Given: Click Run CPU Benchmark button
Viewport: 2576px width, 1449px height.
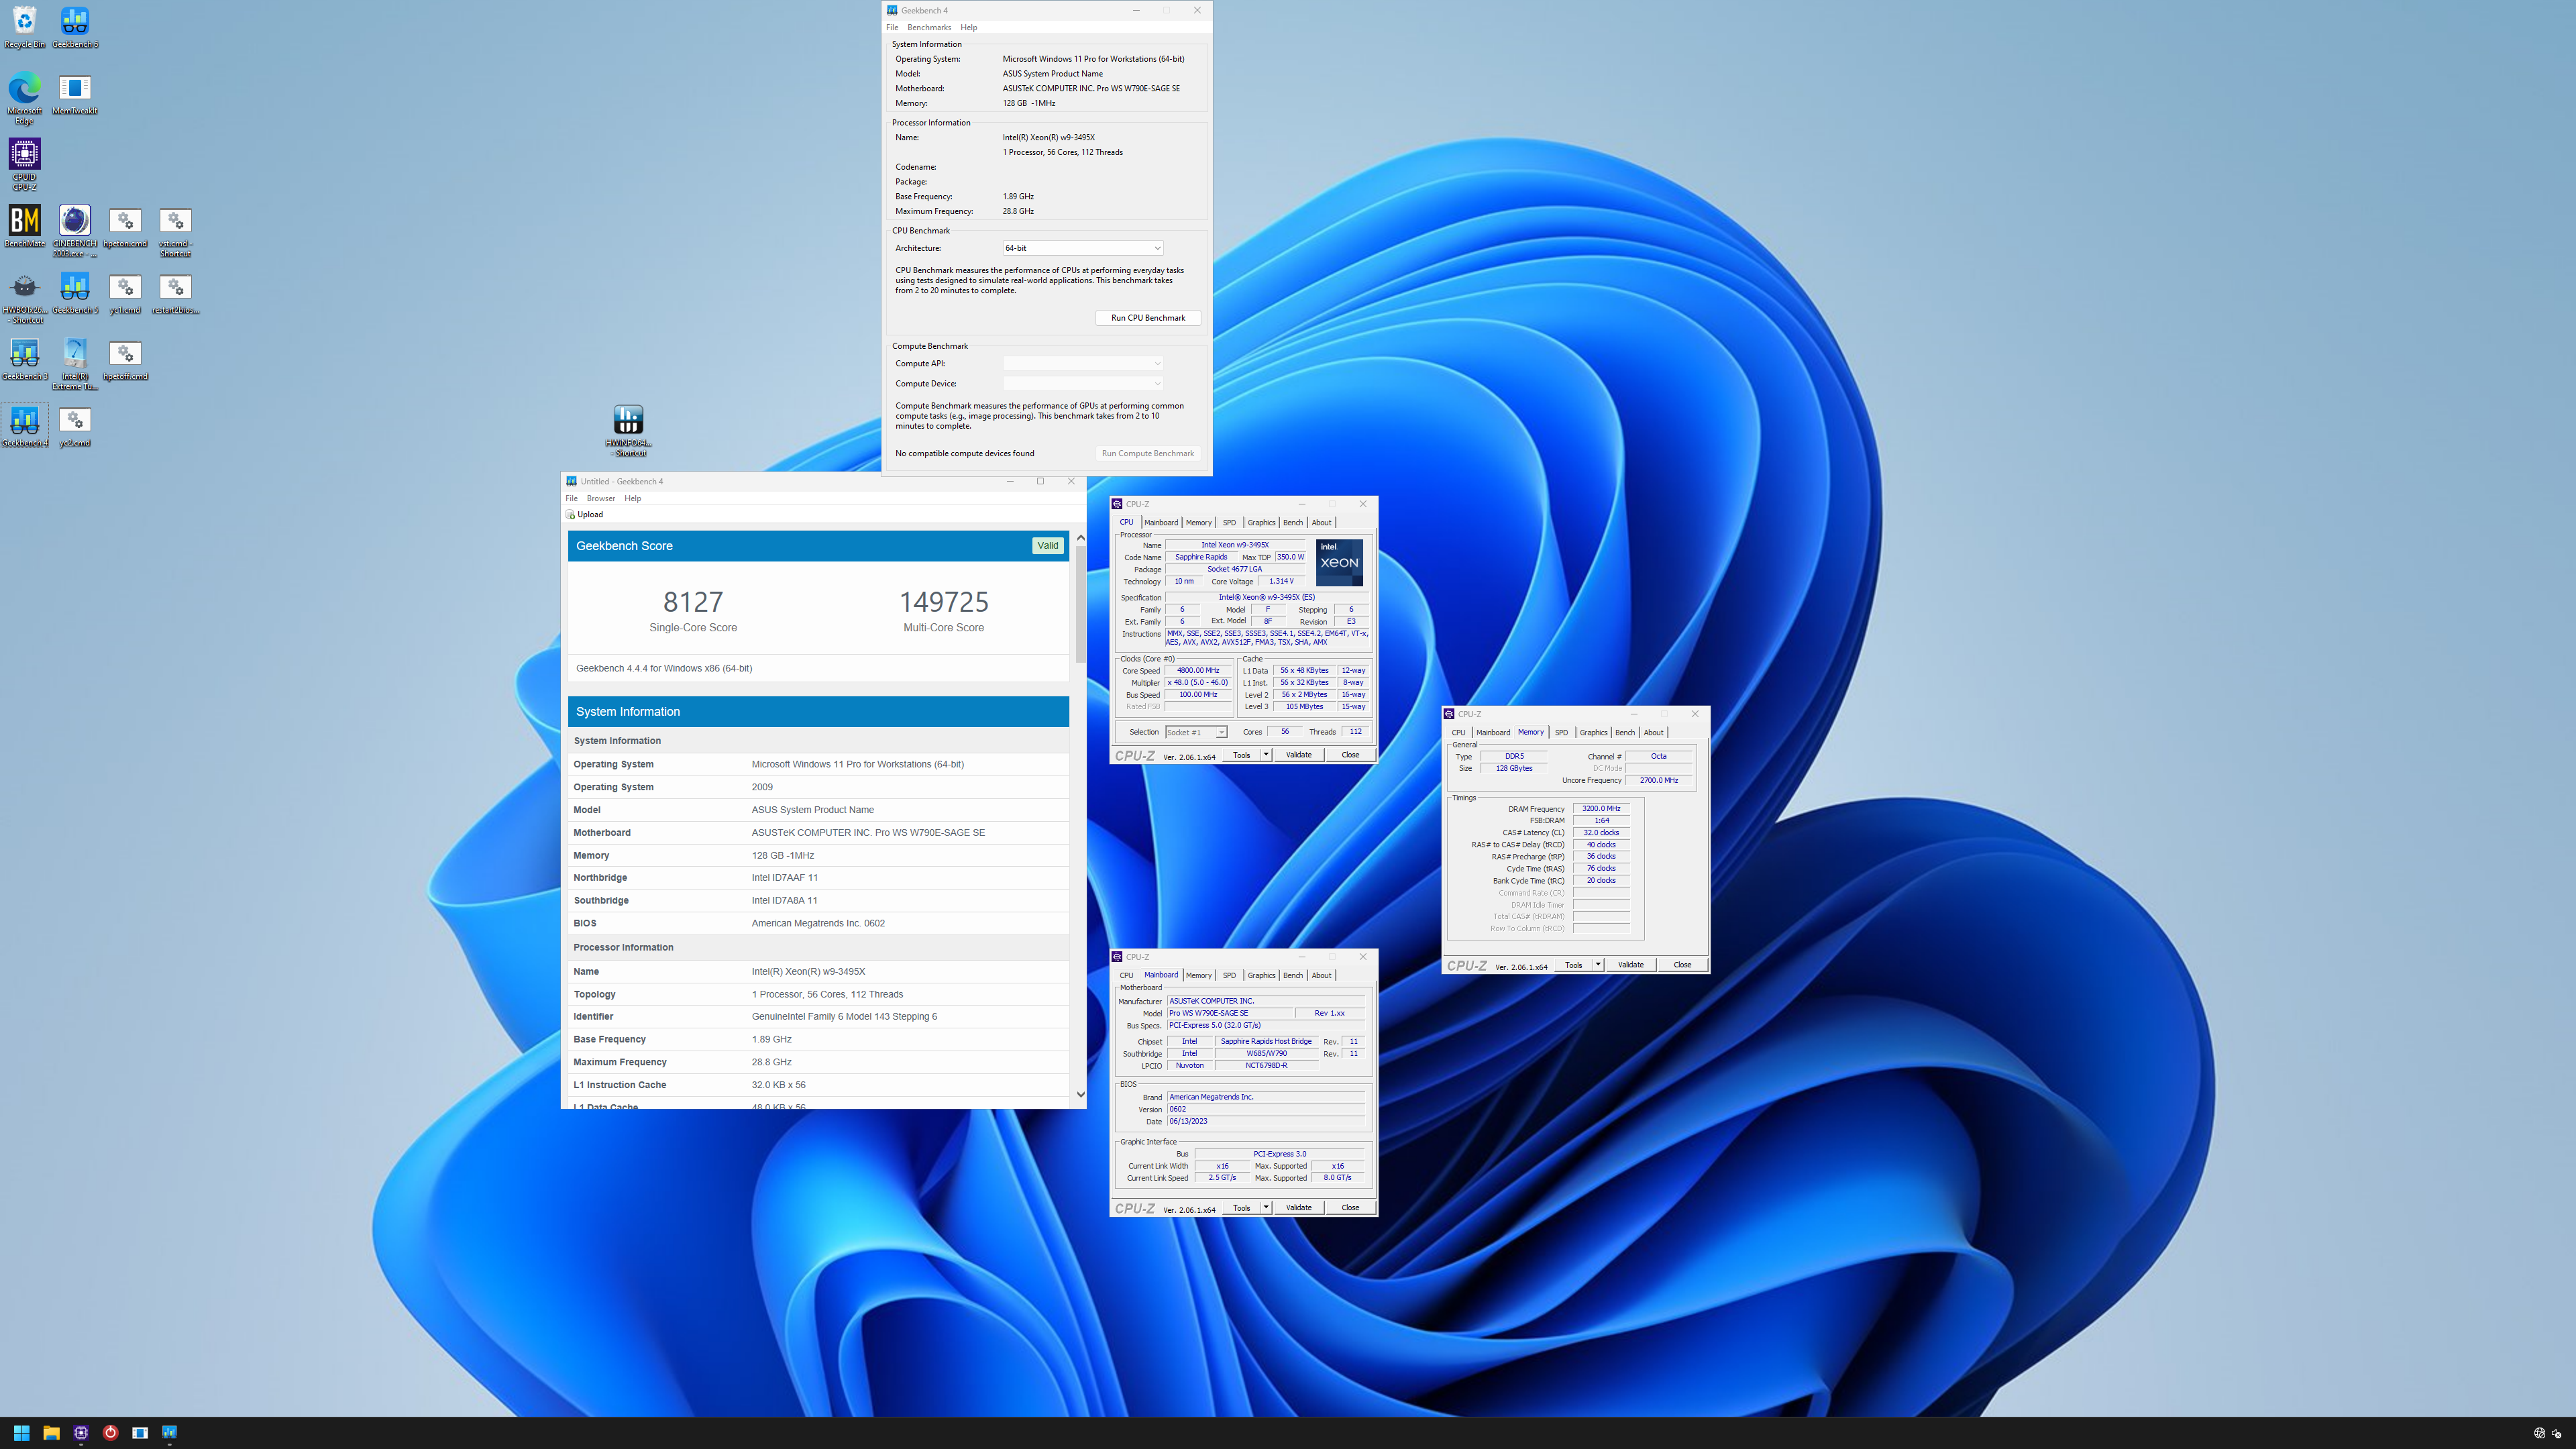Looking at the screenshot, I should (x=1148, y=318).
